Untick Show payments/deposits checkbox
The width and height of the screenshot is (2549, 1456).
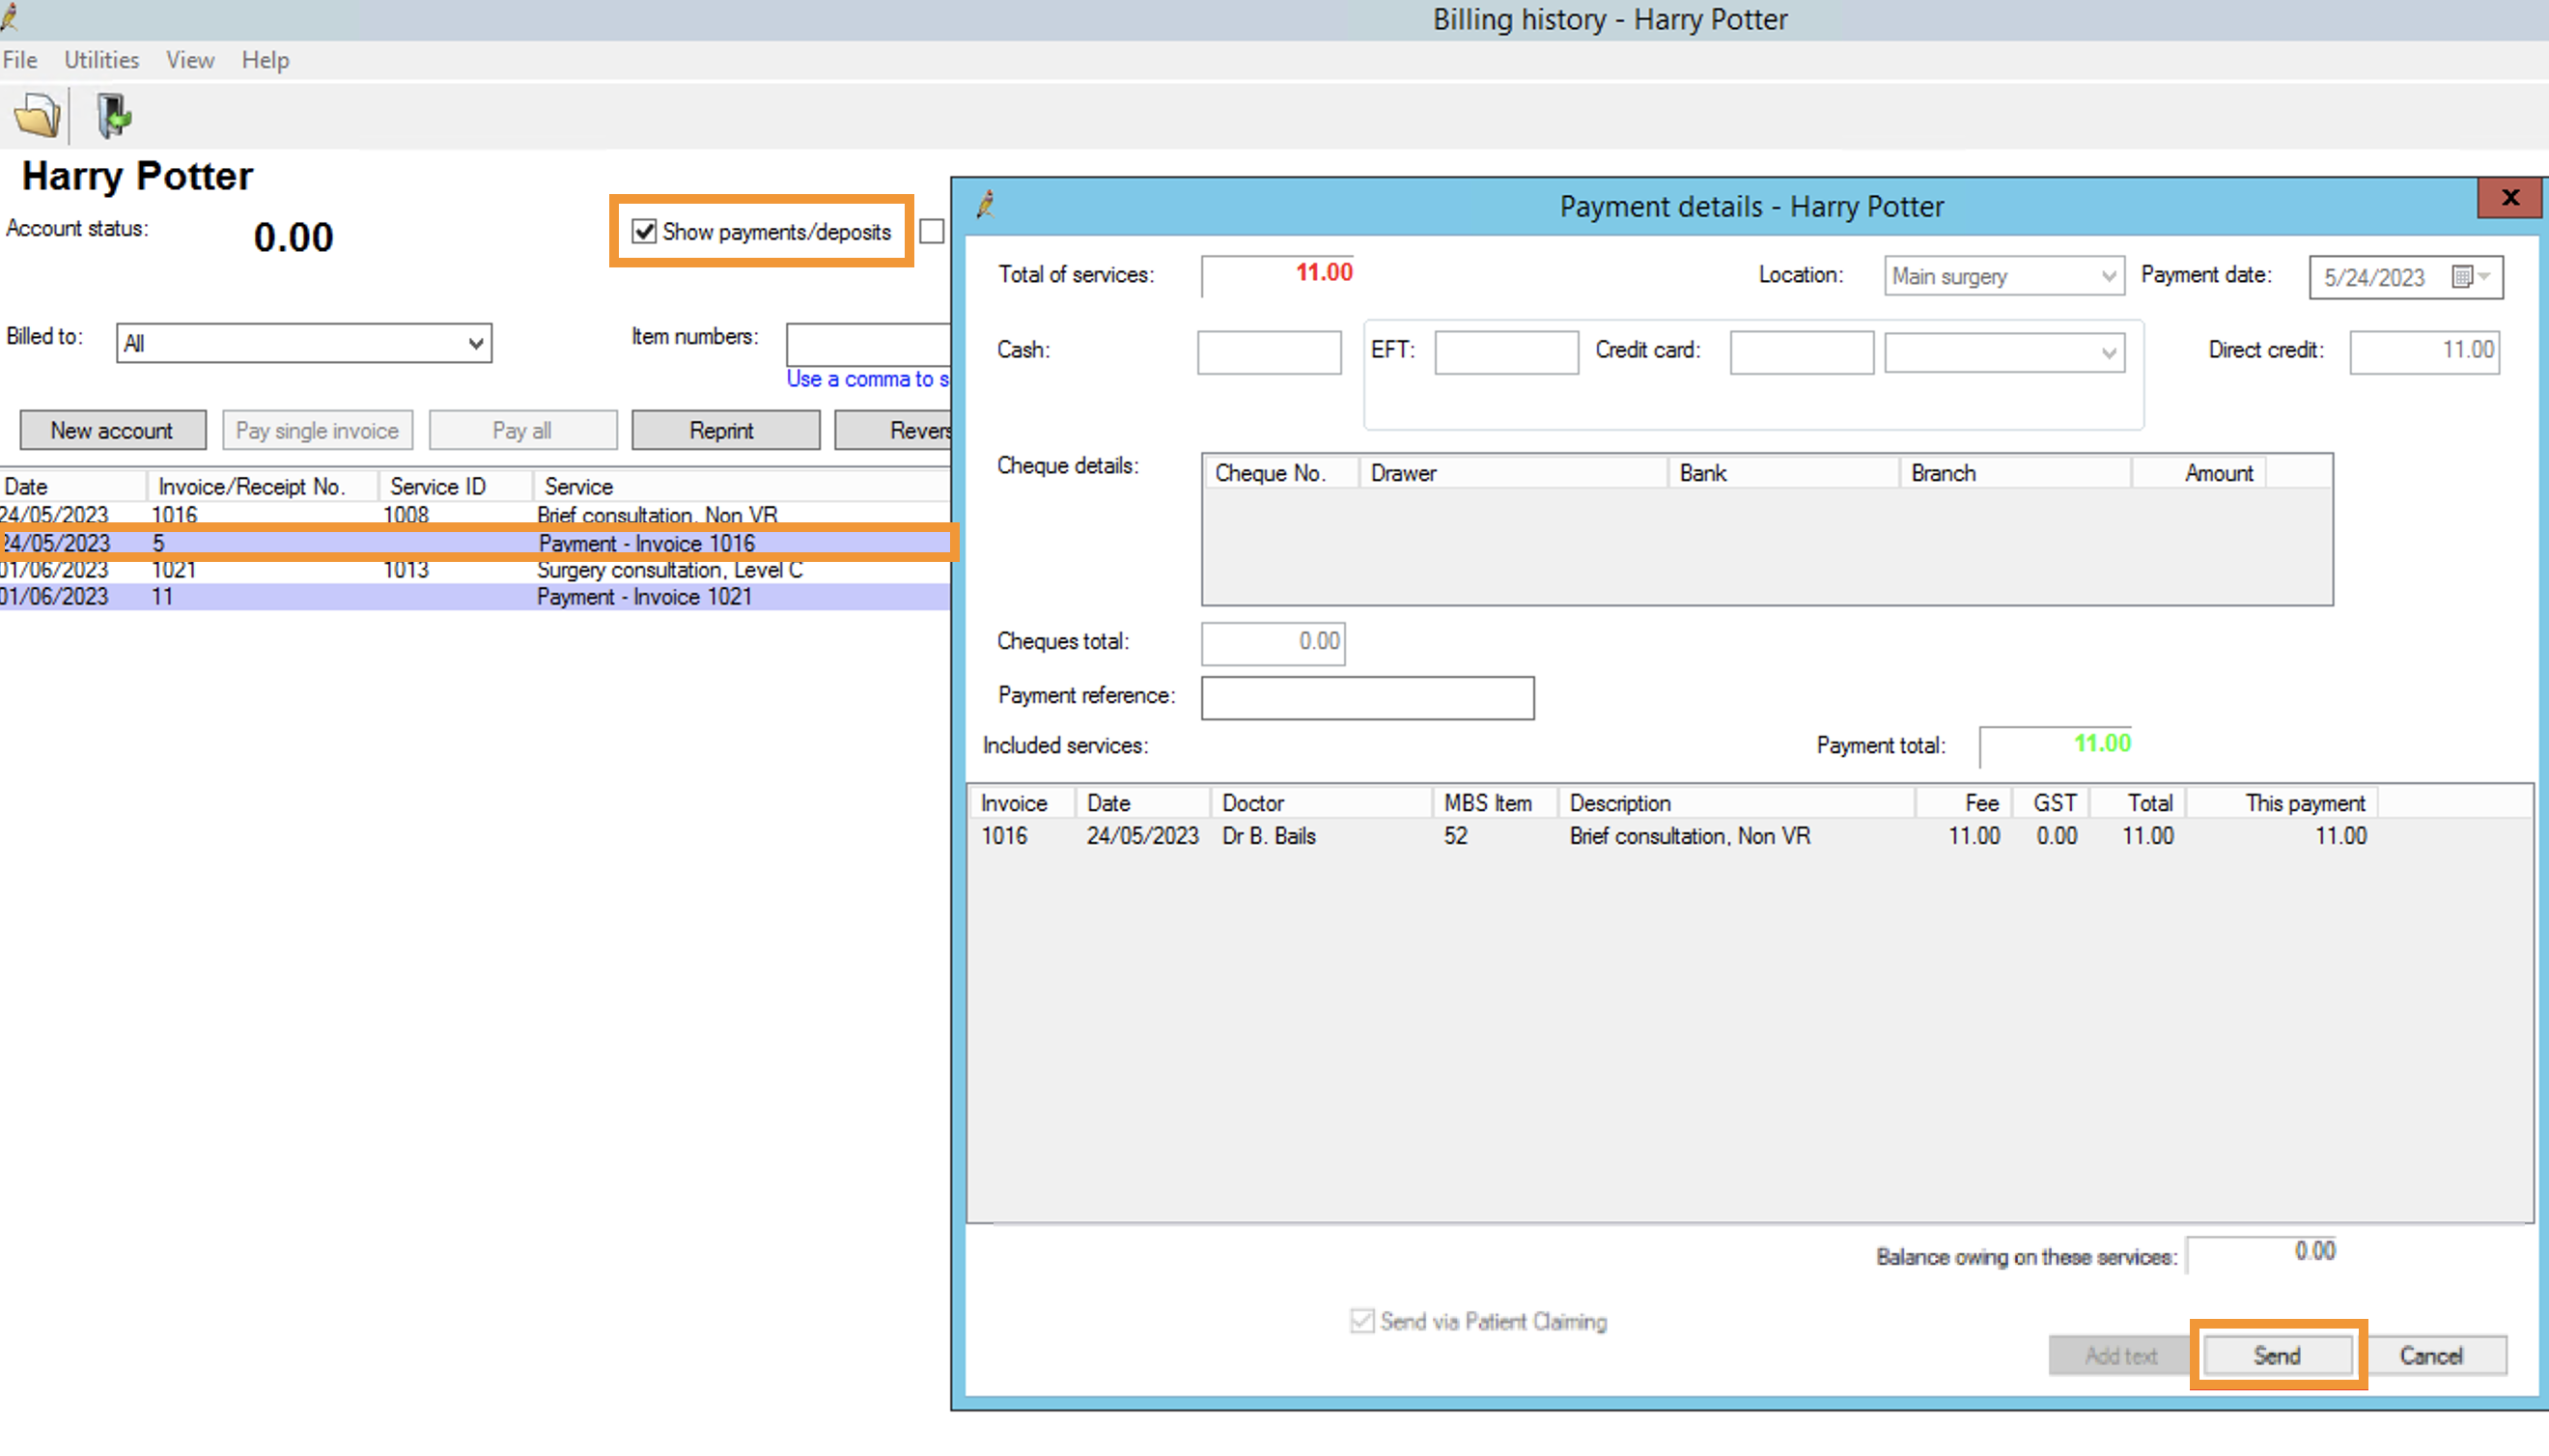(644, 232)
